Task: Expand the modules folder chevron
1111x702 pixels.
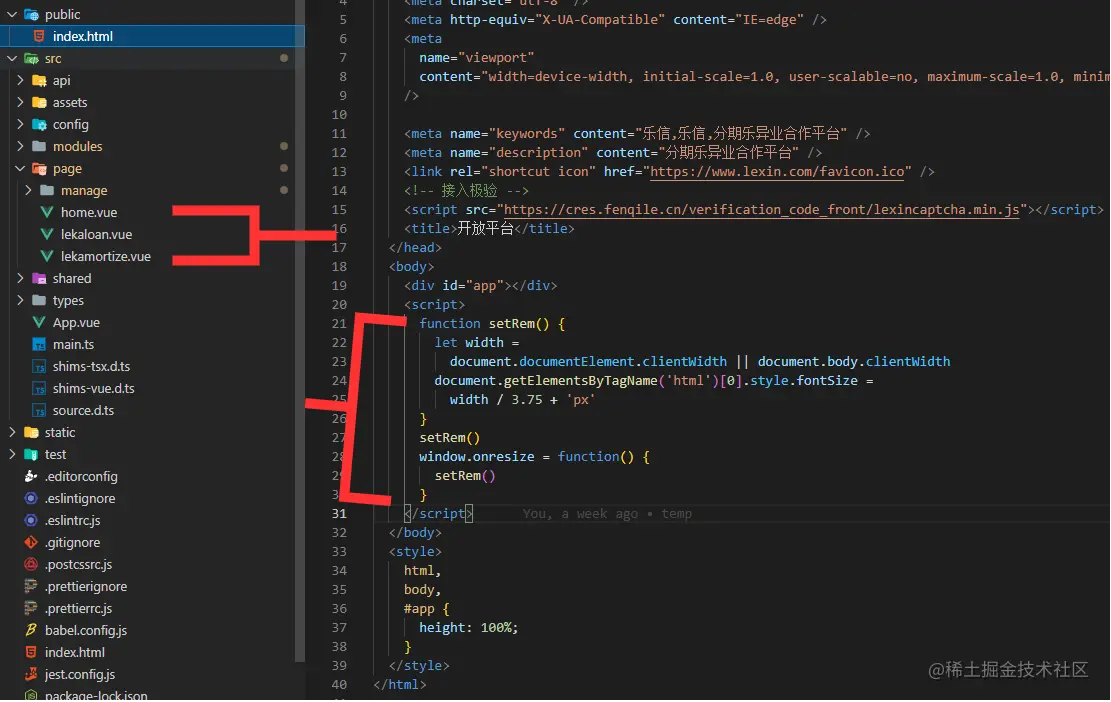Action: pyautogui.click(x=21, y=146)
